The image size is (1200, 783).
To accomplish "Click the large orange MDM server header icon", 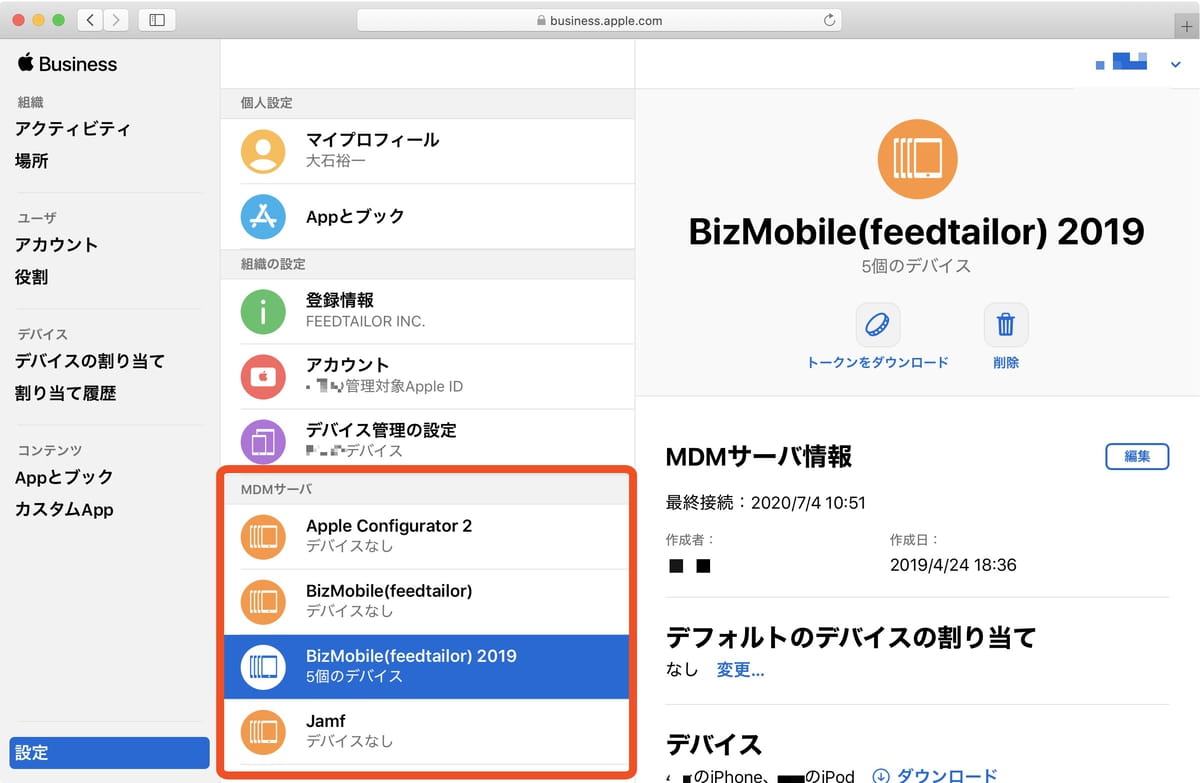I will [918, 159].
